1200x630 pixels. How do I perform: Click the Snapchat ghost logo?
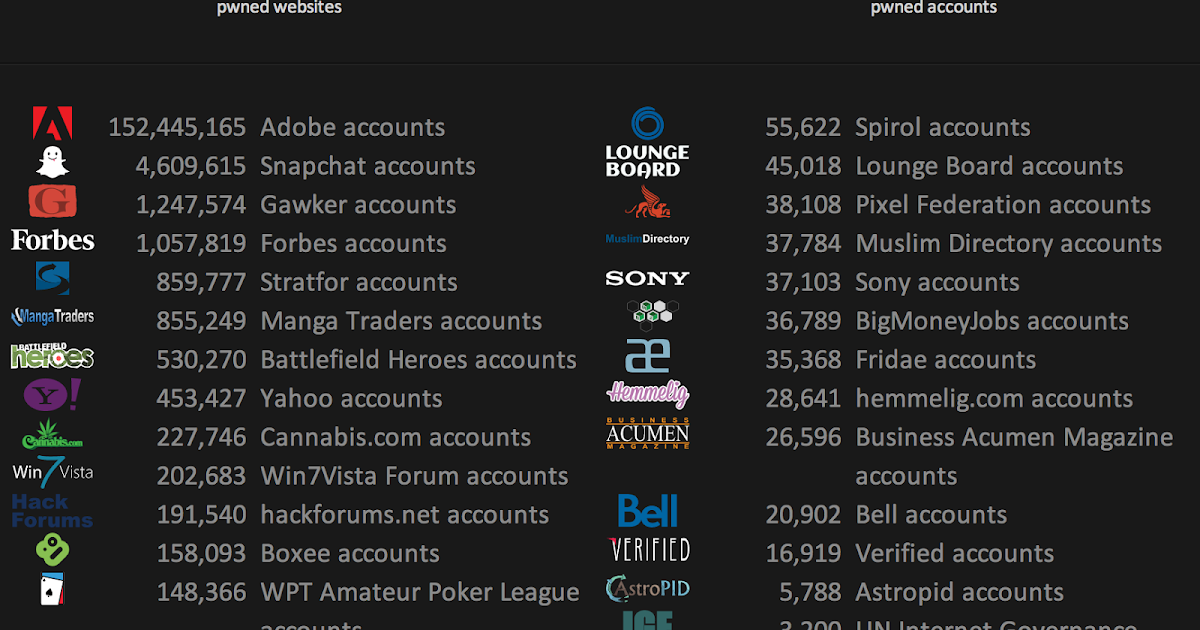(x=52, y=162)
